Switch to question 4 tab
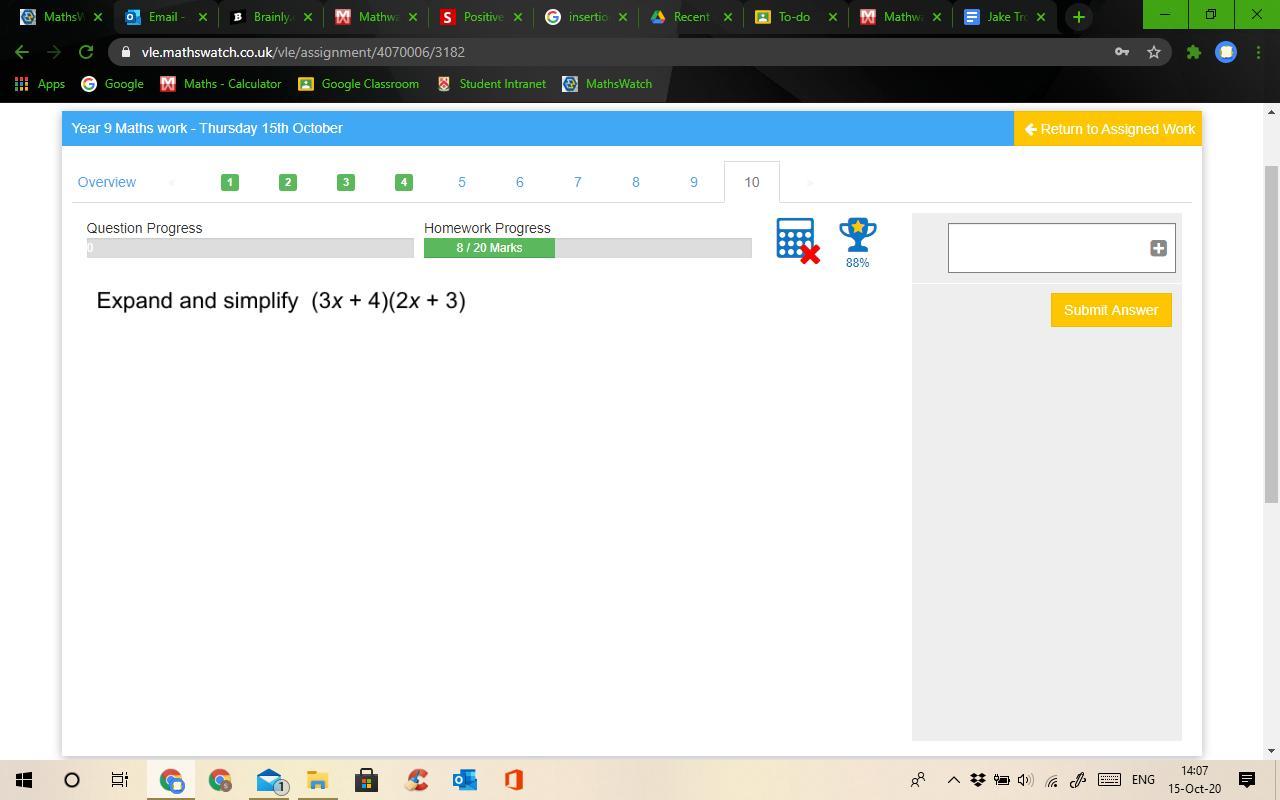The image size is (1280, 800). [x=404, y=182]
